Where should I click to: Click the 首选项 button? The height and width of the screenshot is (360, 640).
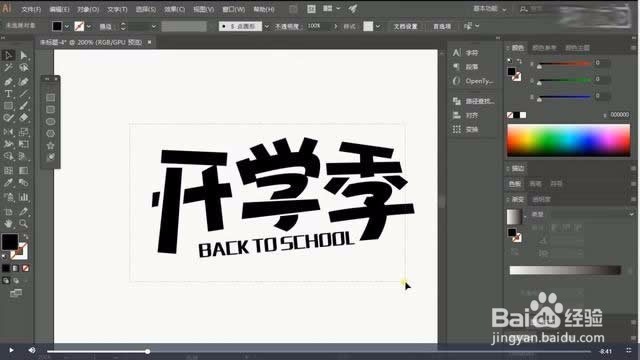point(442,27)
